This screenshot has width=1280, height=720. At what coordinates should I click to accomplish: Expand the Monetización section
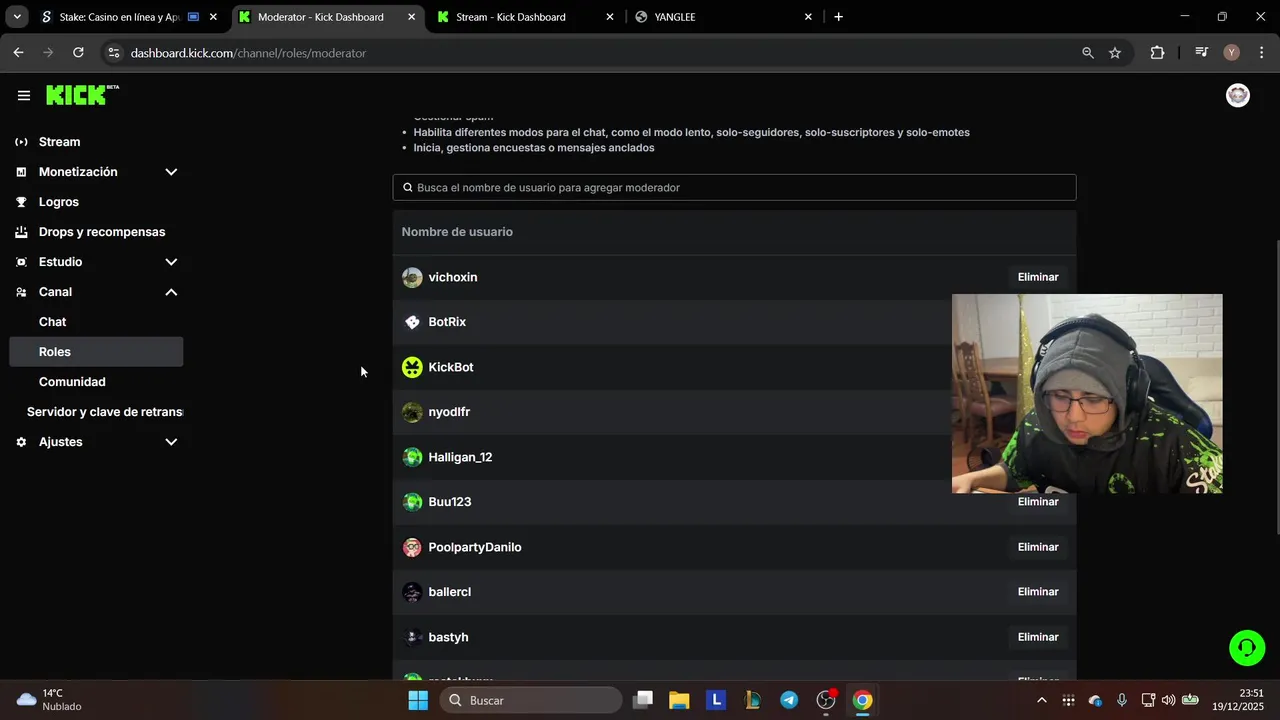coord(171,172)
